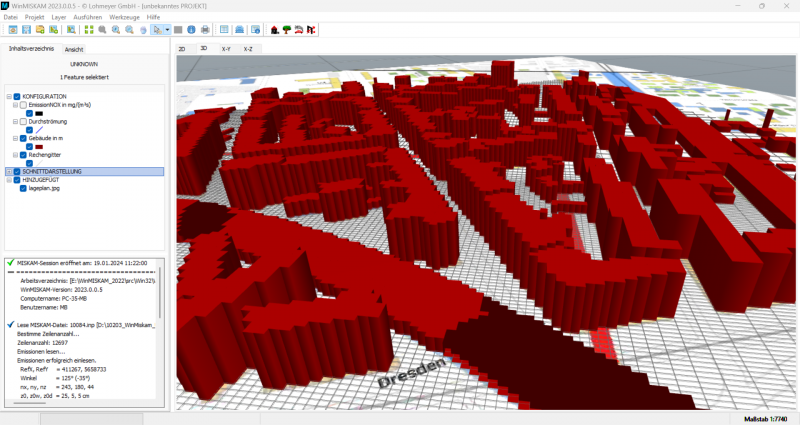The width and height of the screenshot is (800, 425).
Task: Switch to the X-Z view tab
Action: [x=250, y=48]
